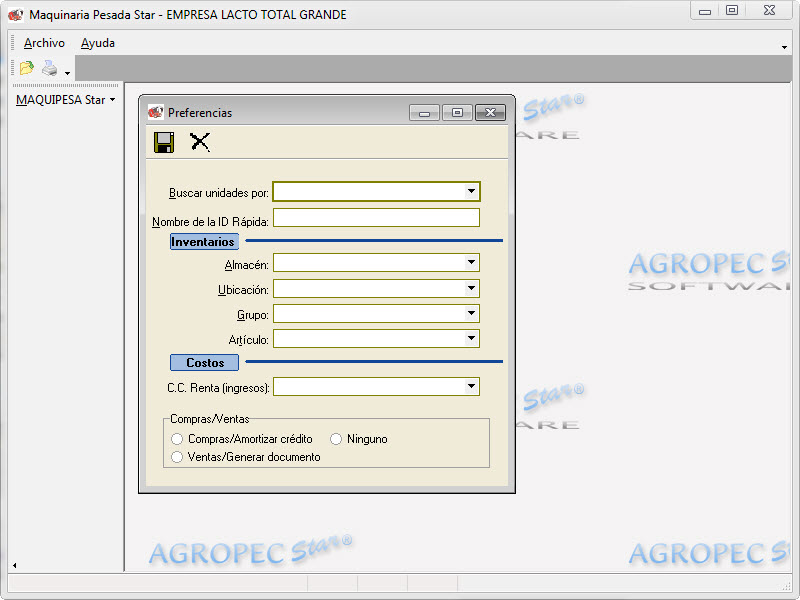Click the Ubicación label
This screenshot has height=600, width=800.
[x=243, y=290]
